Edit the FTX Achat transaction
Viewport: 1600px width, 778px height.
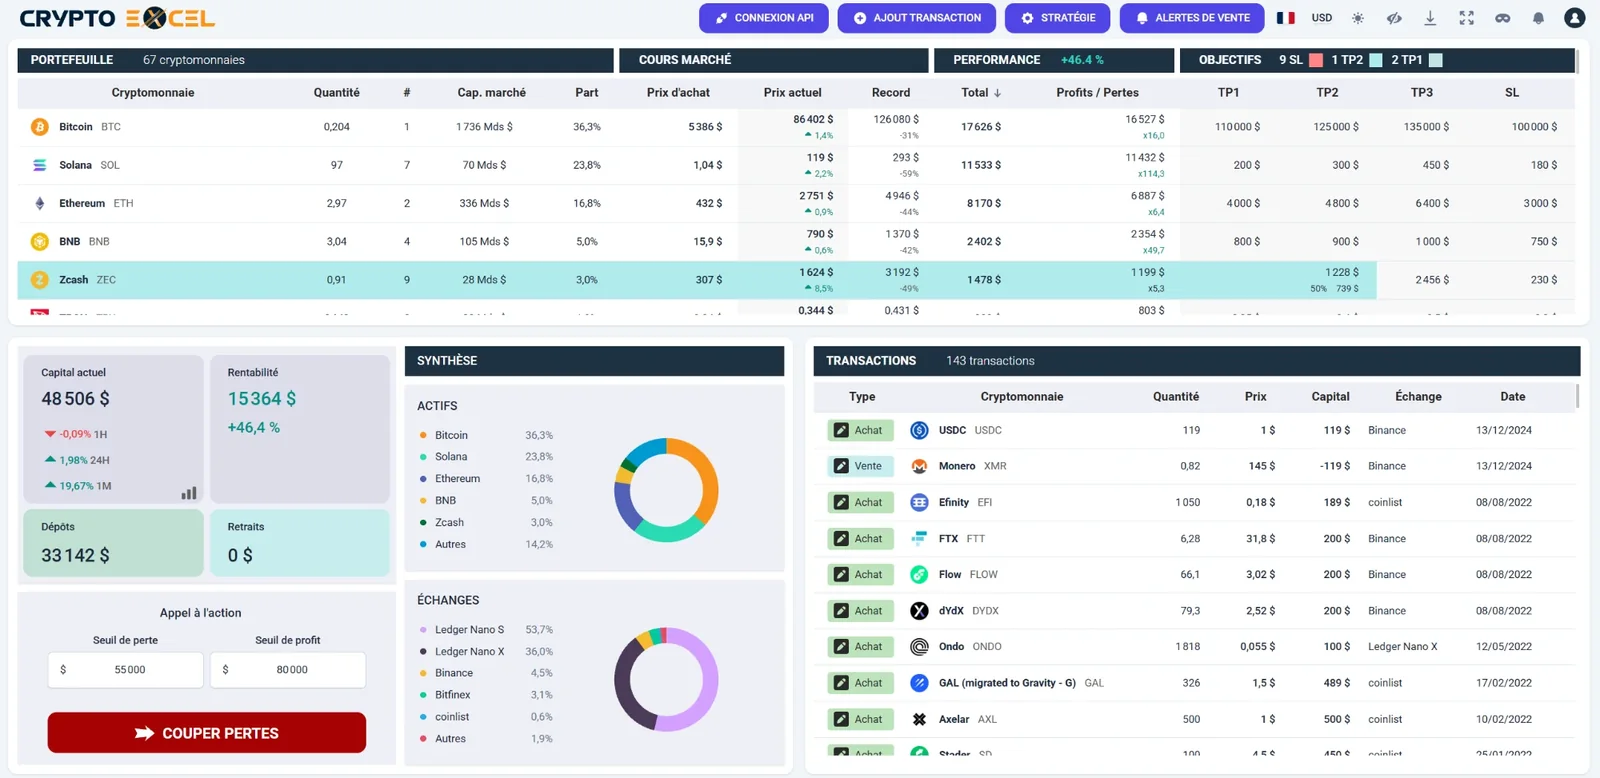859,538
